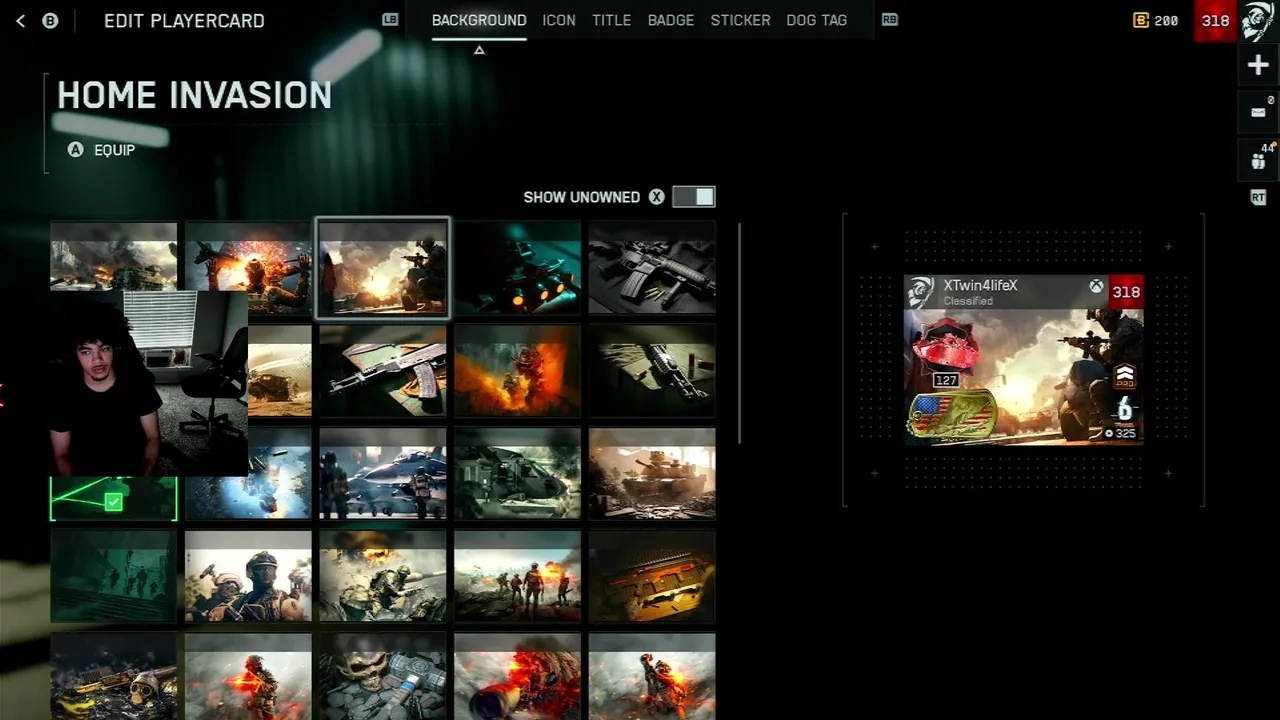Click the 318 level badge in top bar

1215,20
